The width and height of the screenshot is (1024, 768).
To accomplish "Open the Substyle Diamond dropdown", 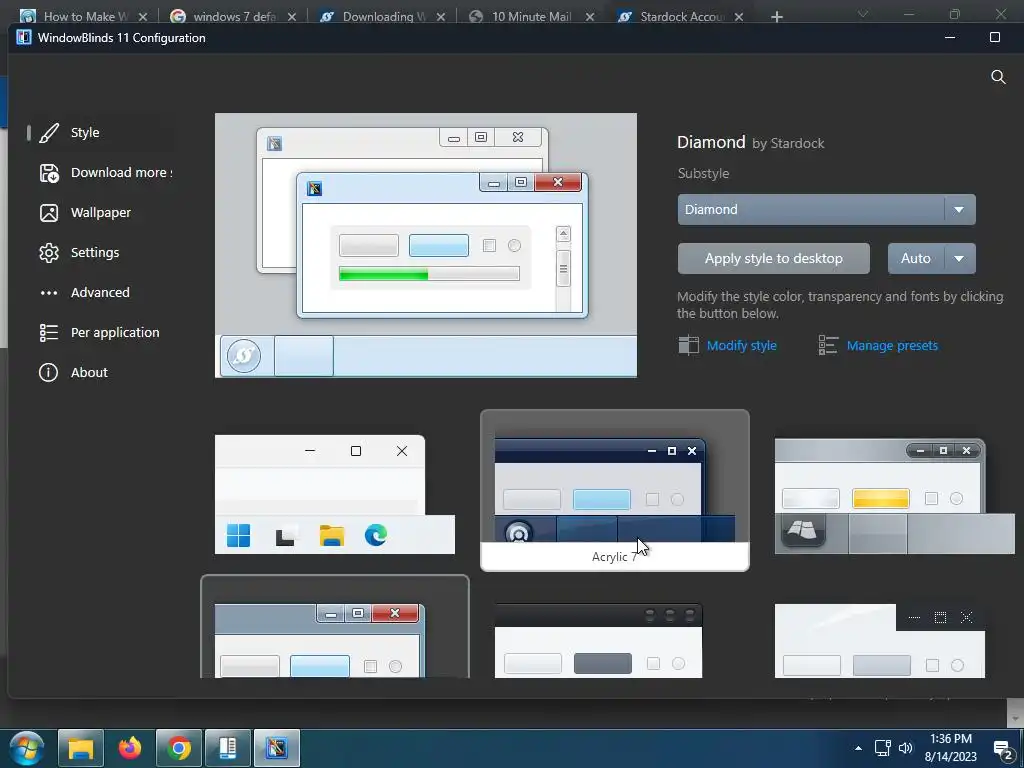I will tap(826, 209).
